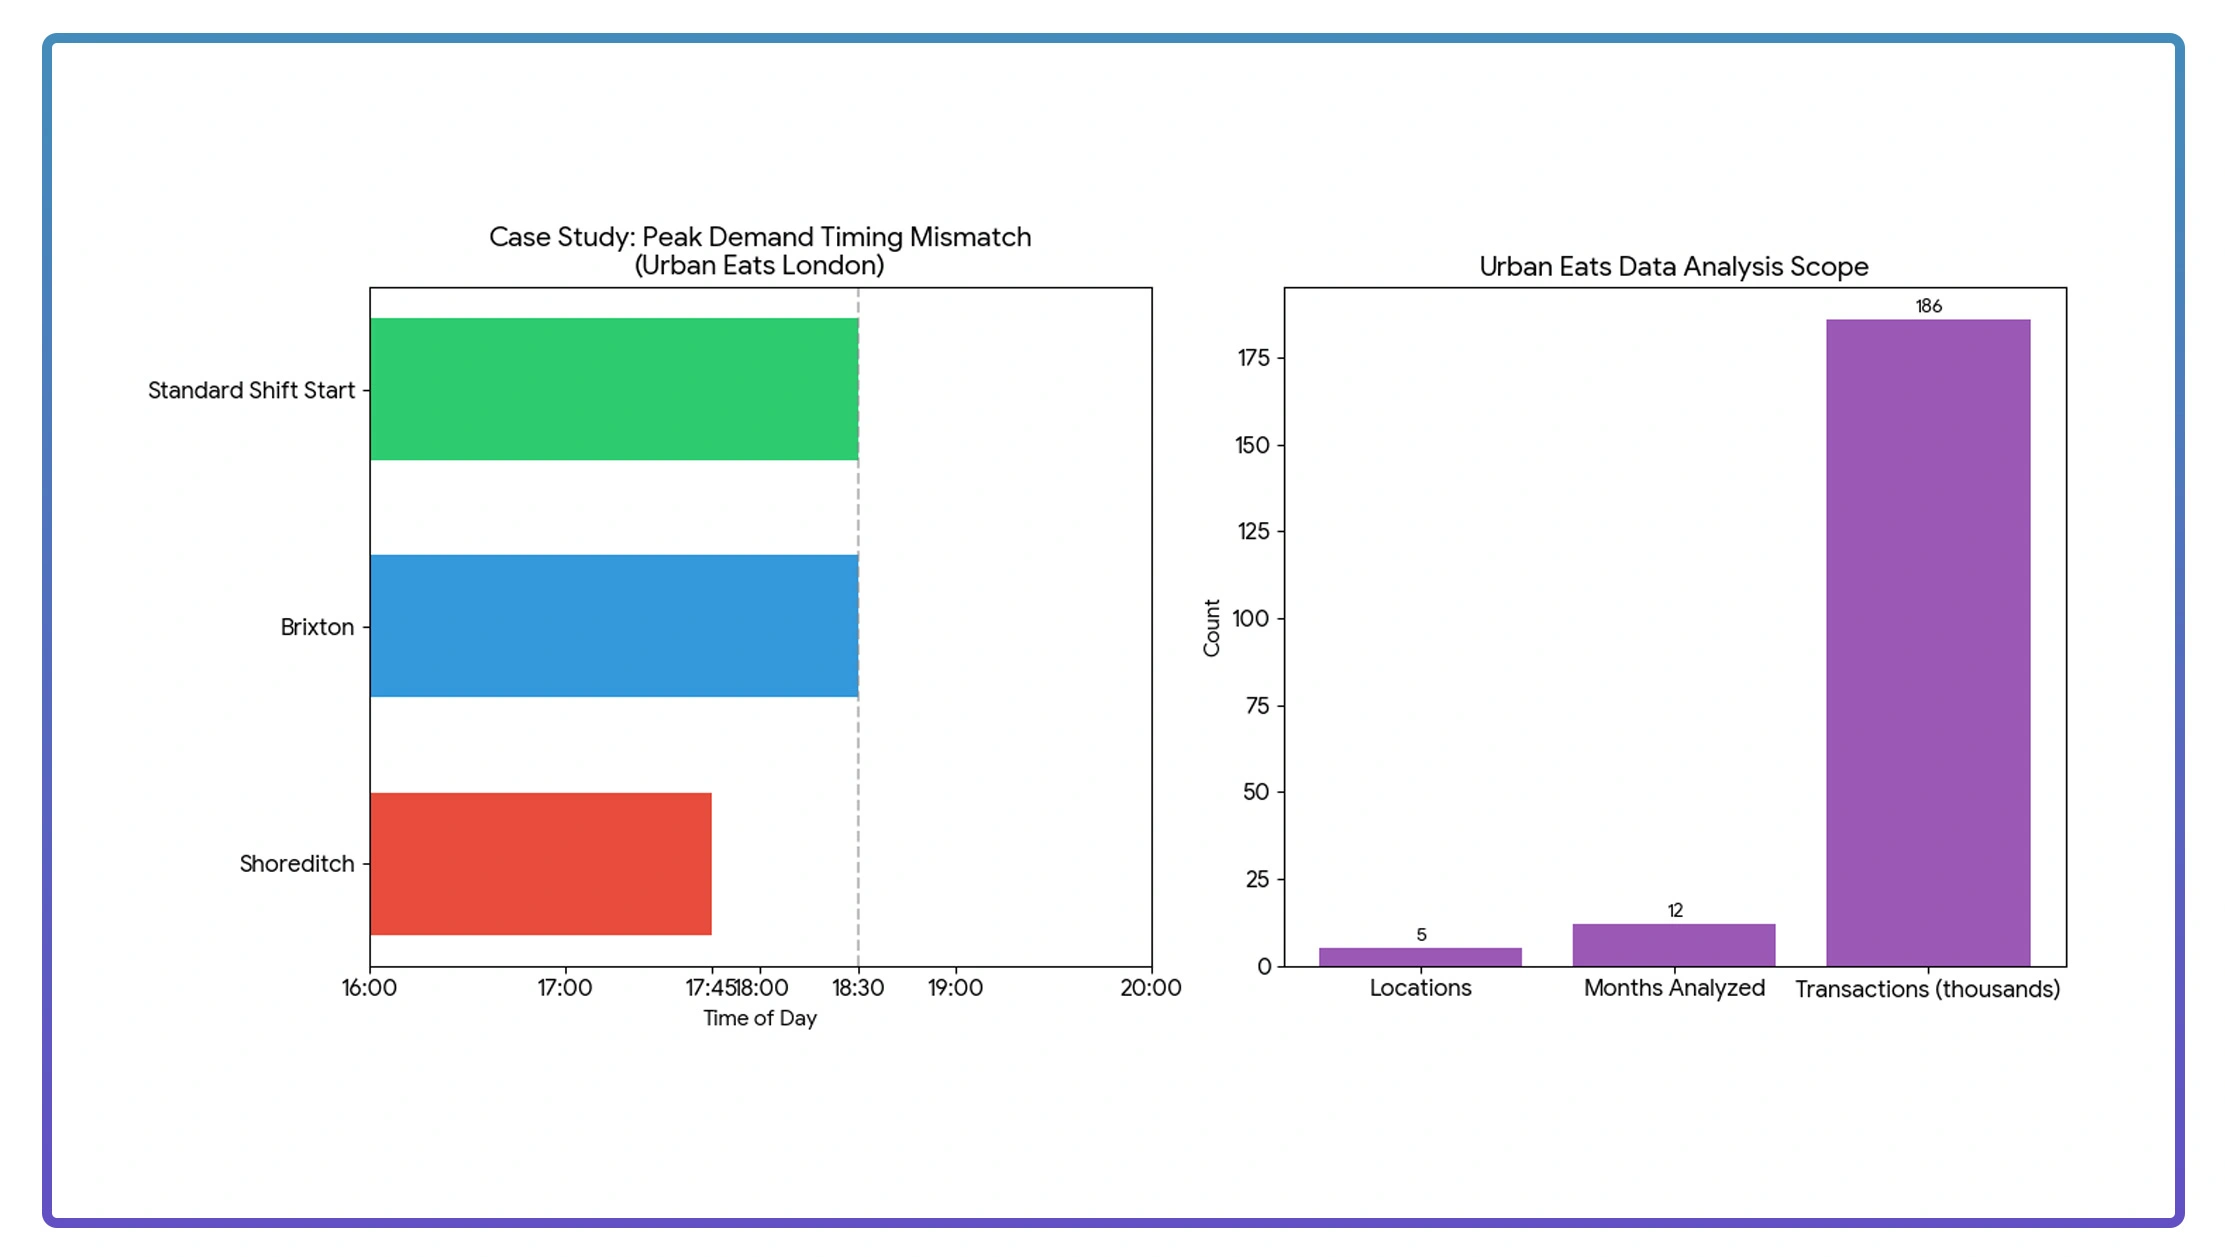
Task: Click the Urban Eats Data Analysis Scope title
Action: (1674, 266)
